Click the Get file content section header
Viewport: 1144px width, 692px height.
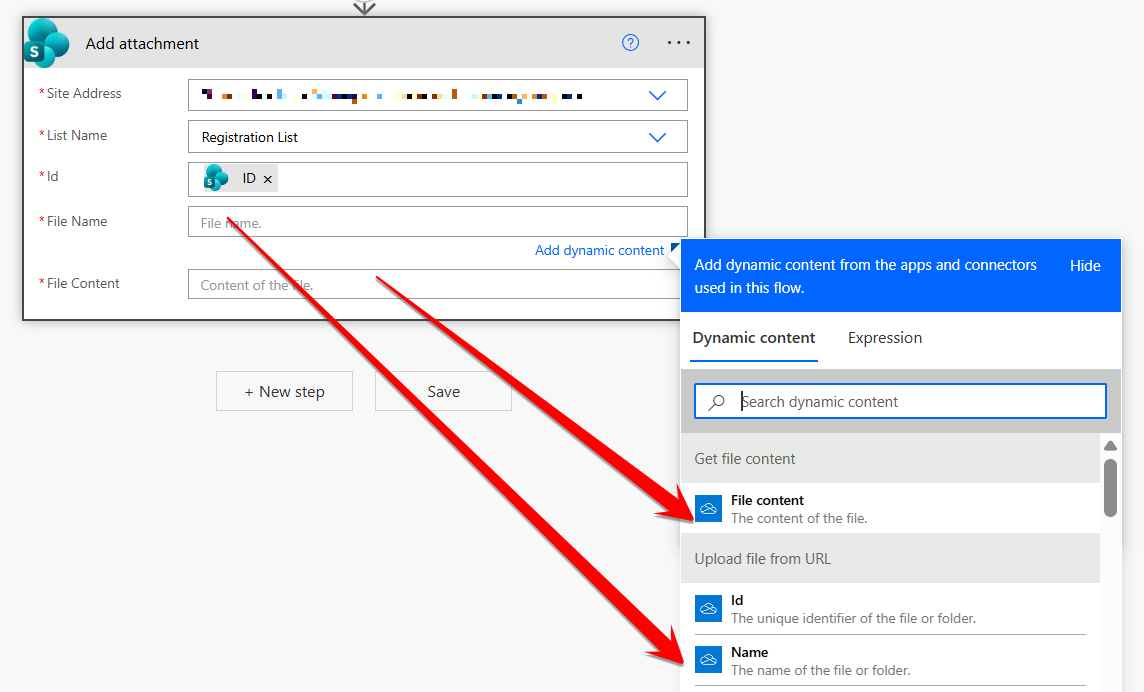click(x=890, y=459)
